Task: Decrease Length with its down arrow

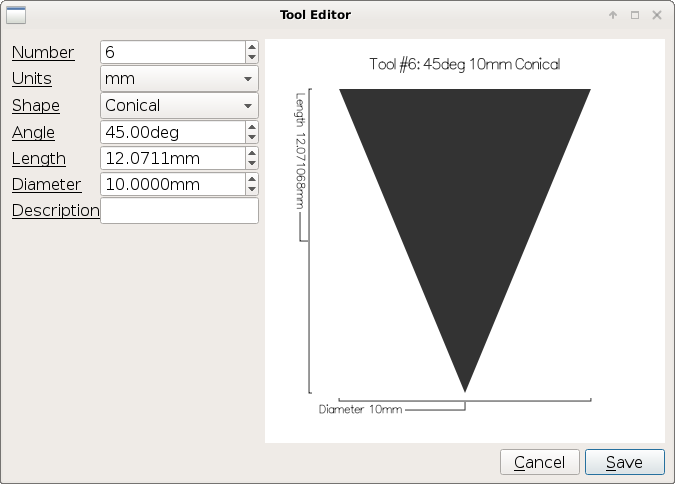Action: 252,164
